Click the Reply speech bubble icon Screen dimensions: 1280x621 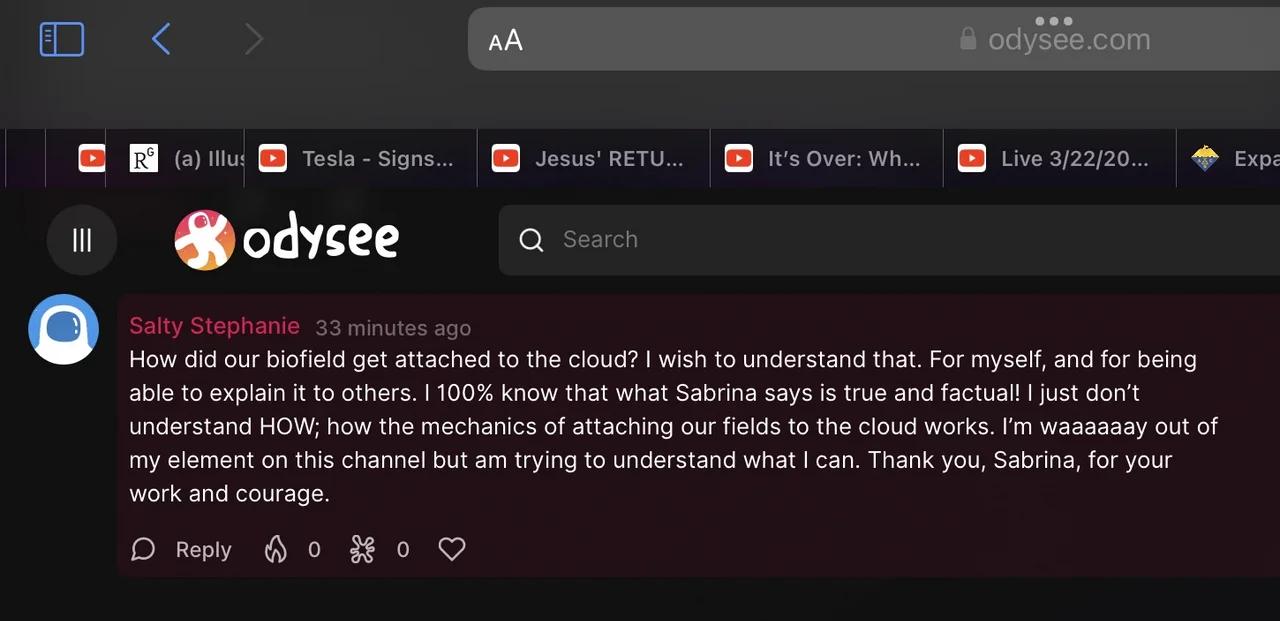pyautogui.click(x=144, y=549)
